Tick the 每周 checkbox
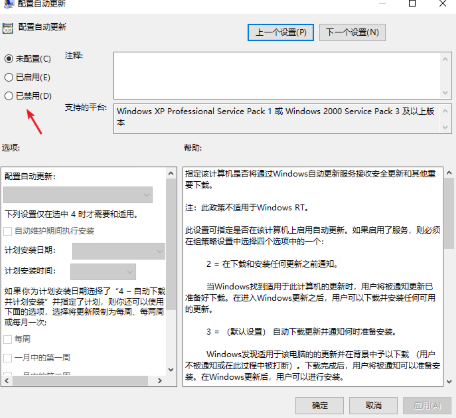456x418 pixels. pyautogui.click(x=8, y=339)
